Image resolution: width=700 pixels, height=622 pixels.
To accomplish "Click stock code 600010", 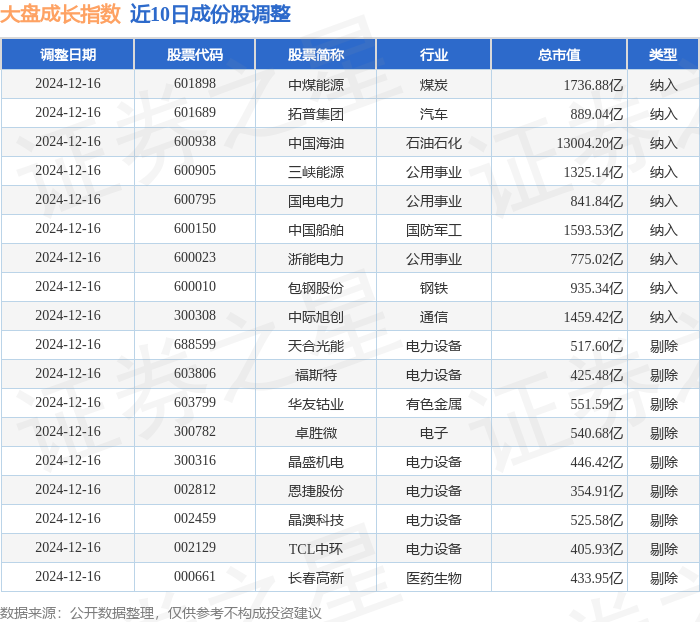I will click(195, 287).
